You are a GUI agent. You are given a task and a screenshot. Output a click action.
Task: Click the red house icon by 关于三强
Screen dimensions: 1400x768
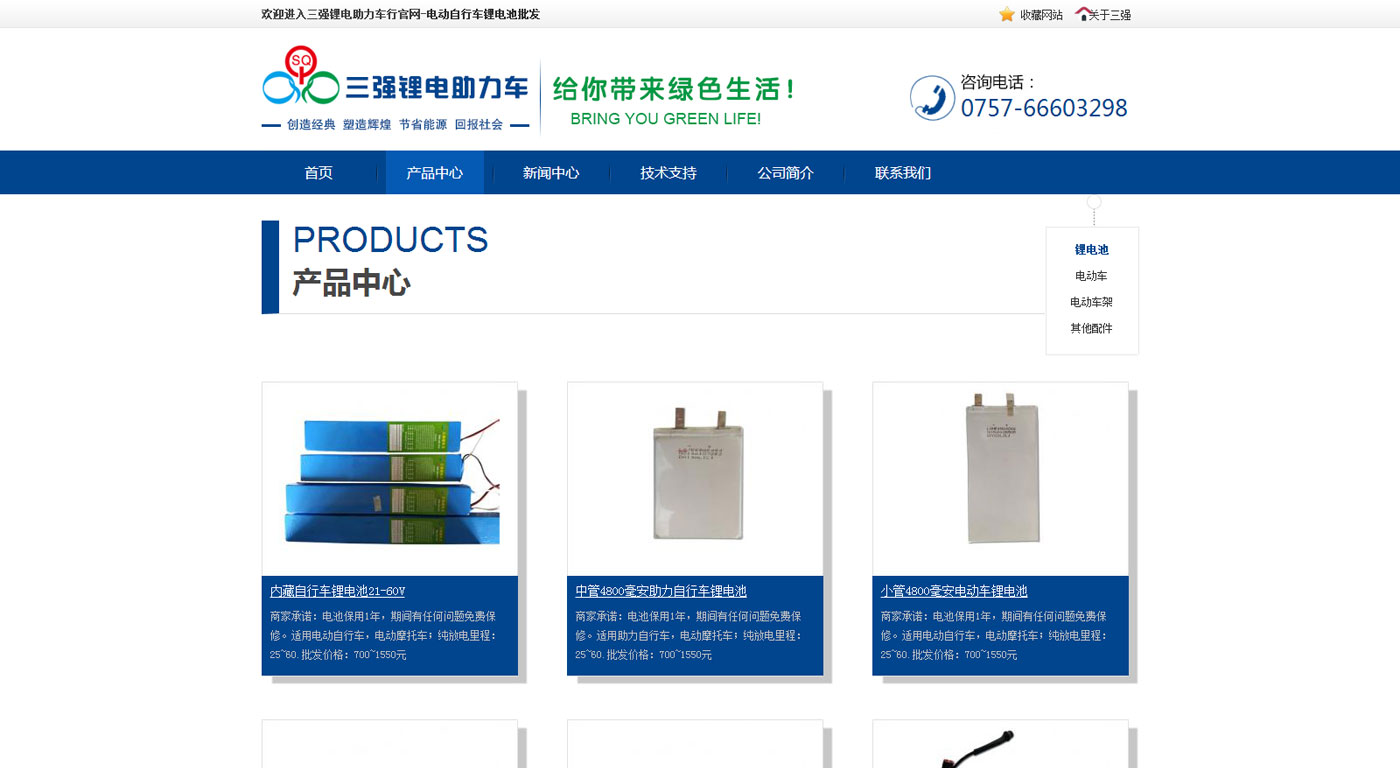[1083, 14]
